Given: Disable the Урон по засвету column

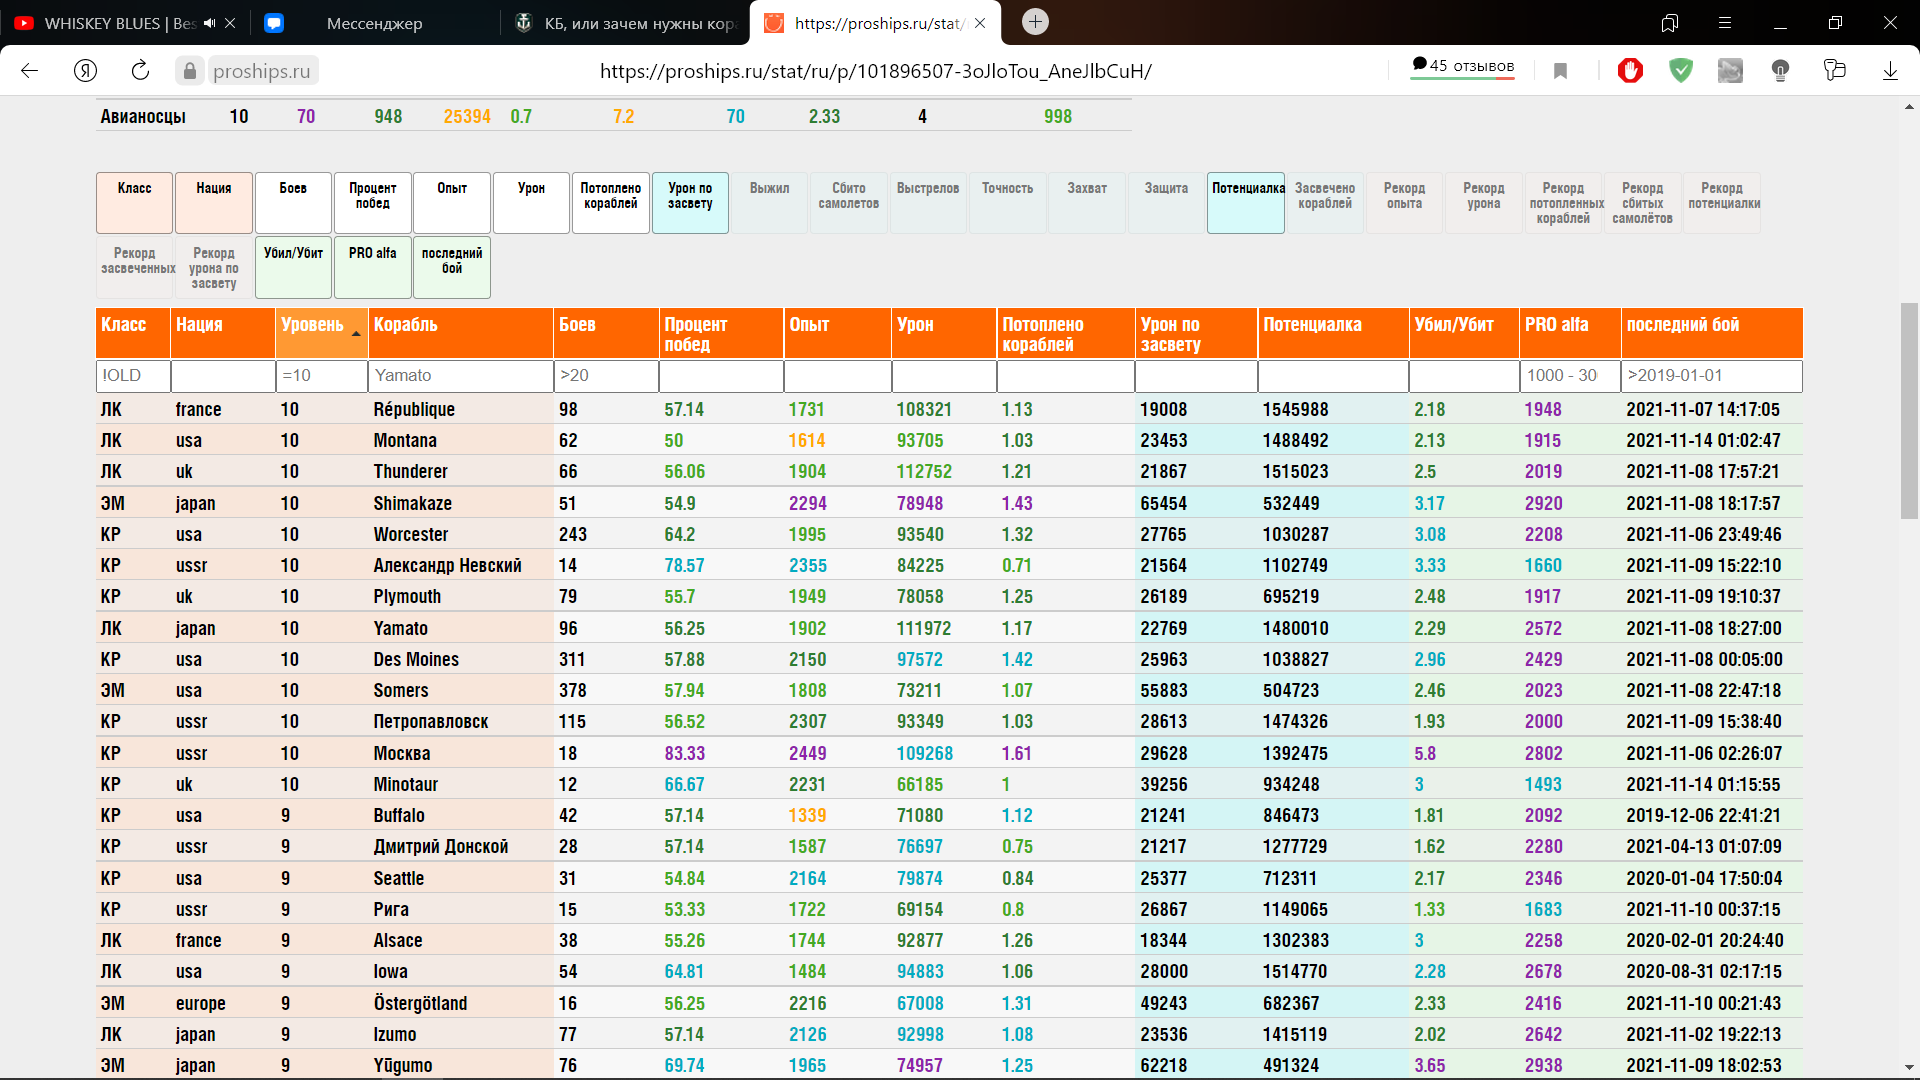Looking at the screenshot, I should click(x=690, y=203).
